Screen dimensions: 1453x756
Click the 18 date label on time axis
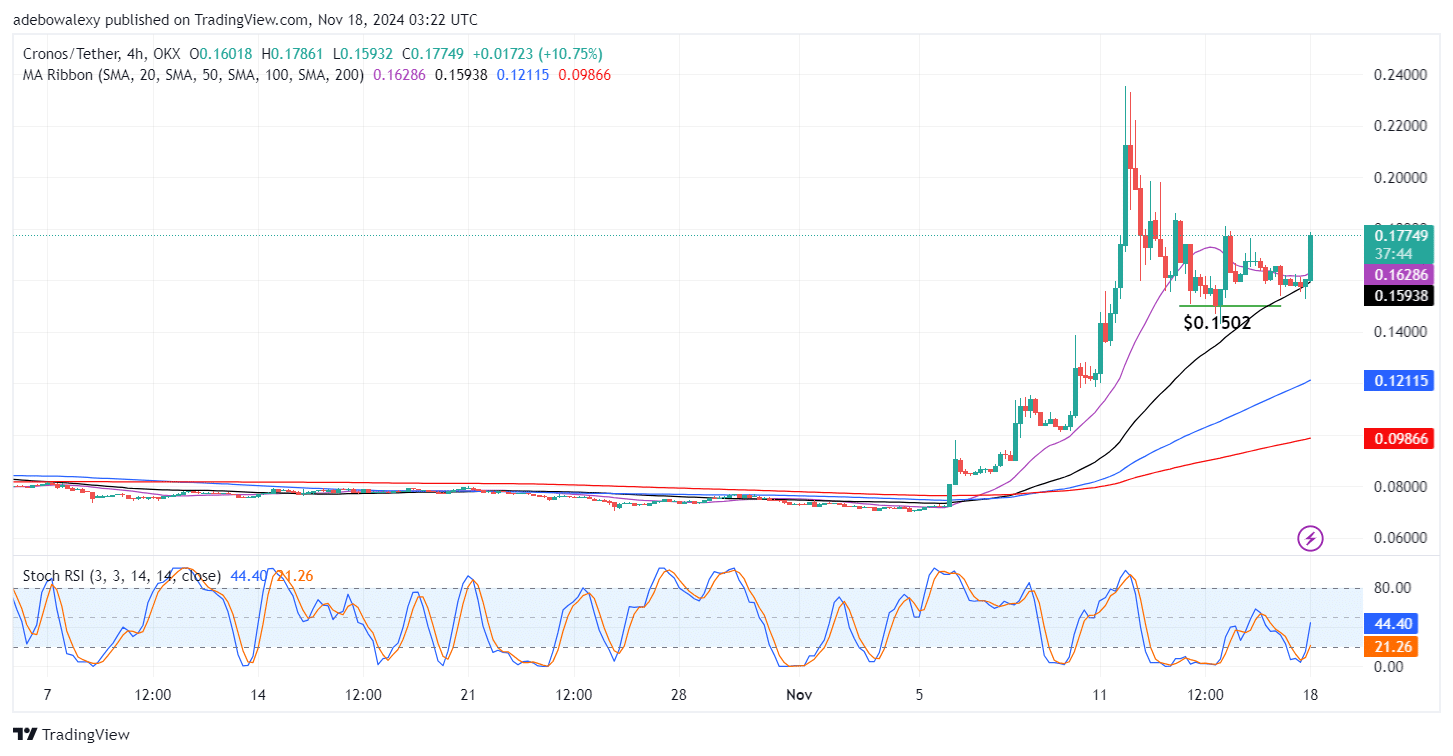click(1311, 695)
